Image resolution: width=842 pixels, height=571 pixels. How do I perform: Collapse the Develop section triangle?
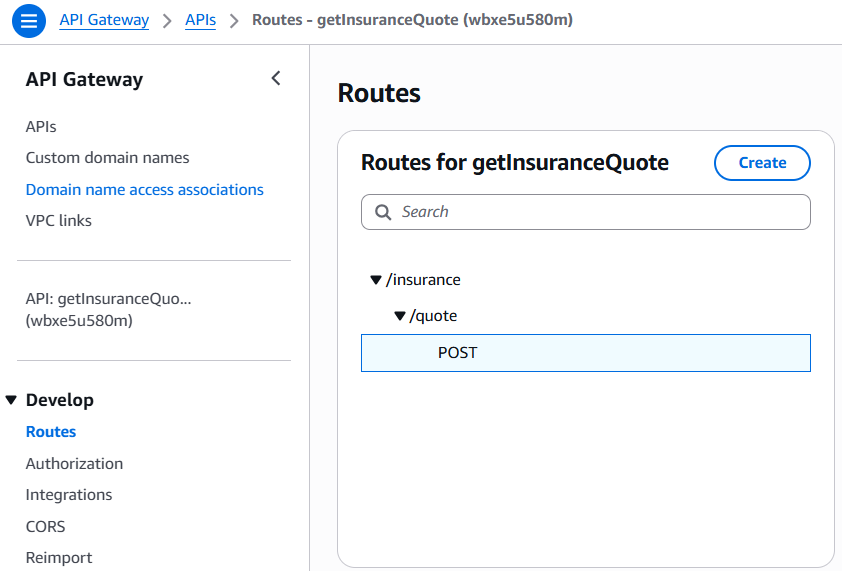click(11, 400)
